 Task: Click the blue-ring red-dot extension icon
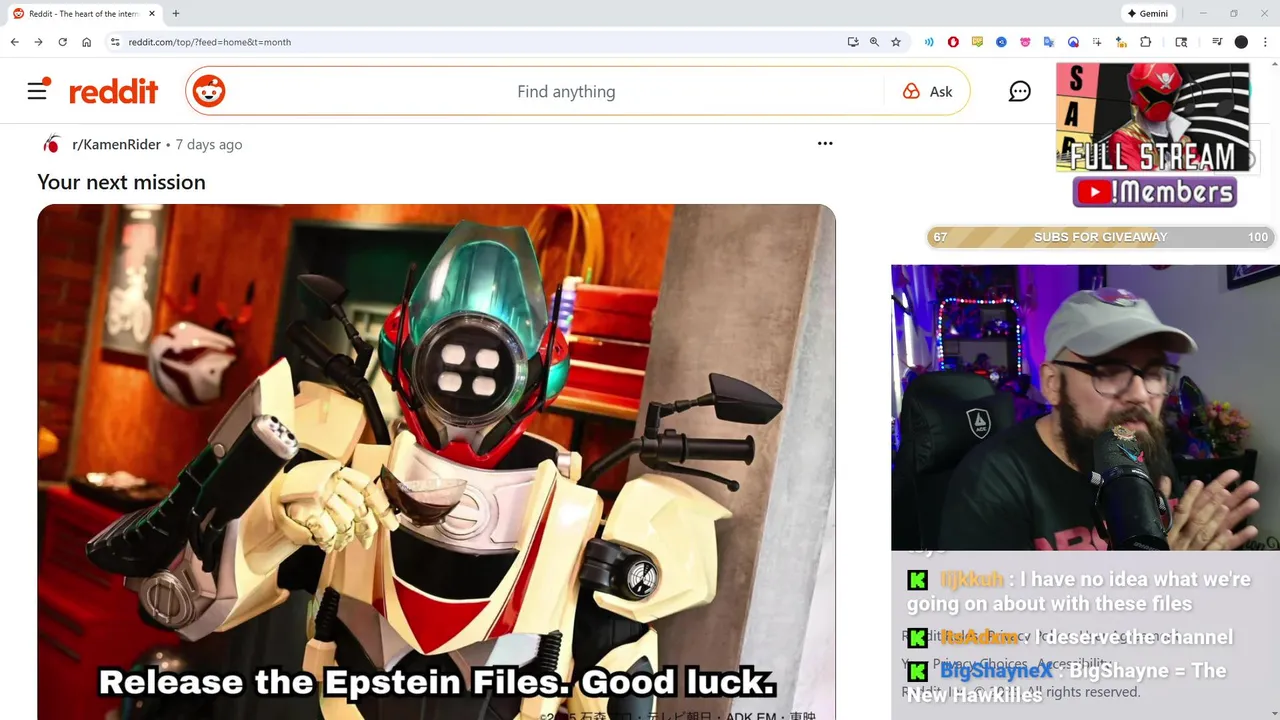click(1073, 42)
